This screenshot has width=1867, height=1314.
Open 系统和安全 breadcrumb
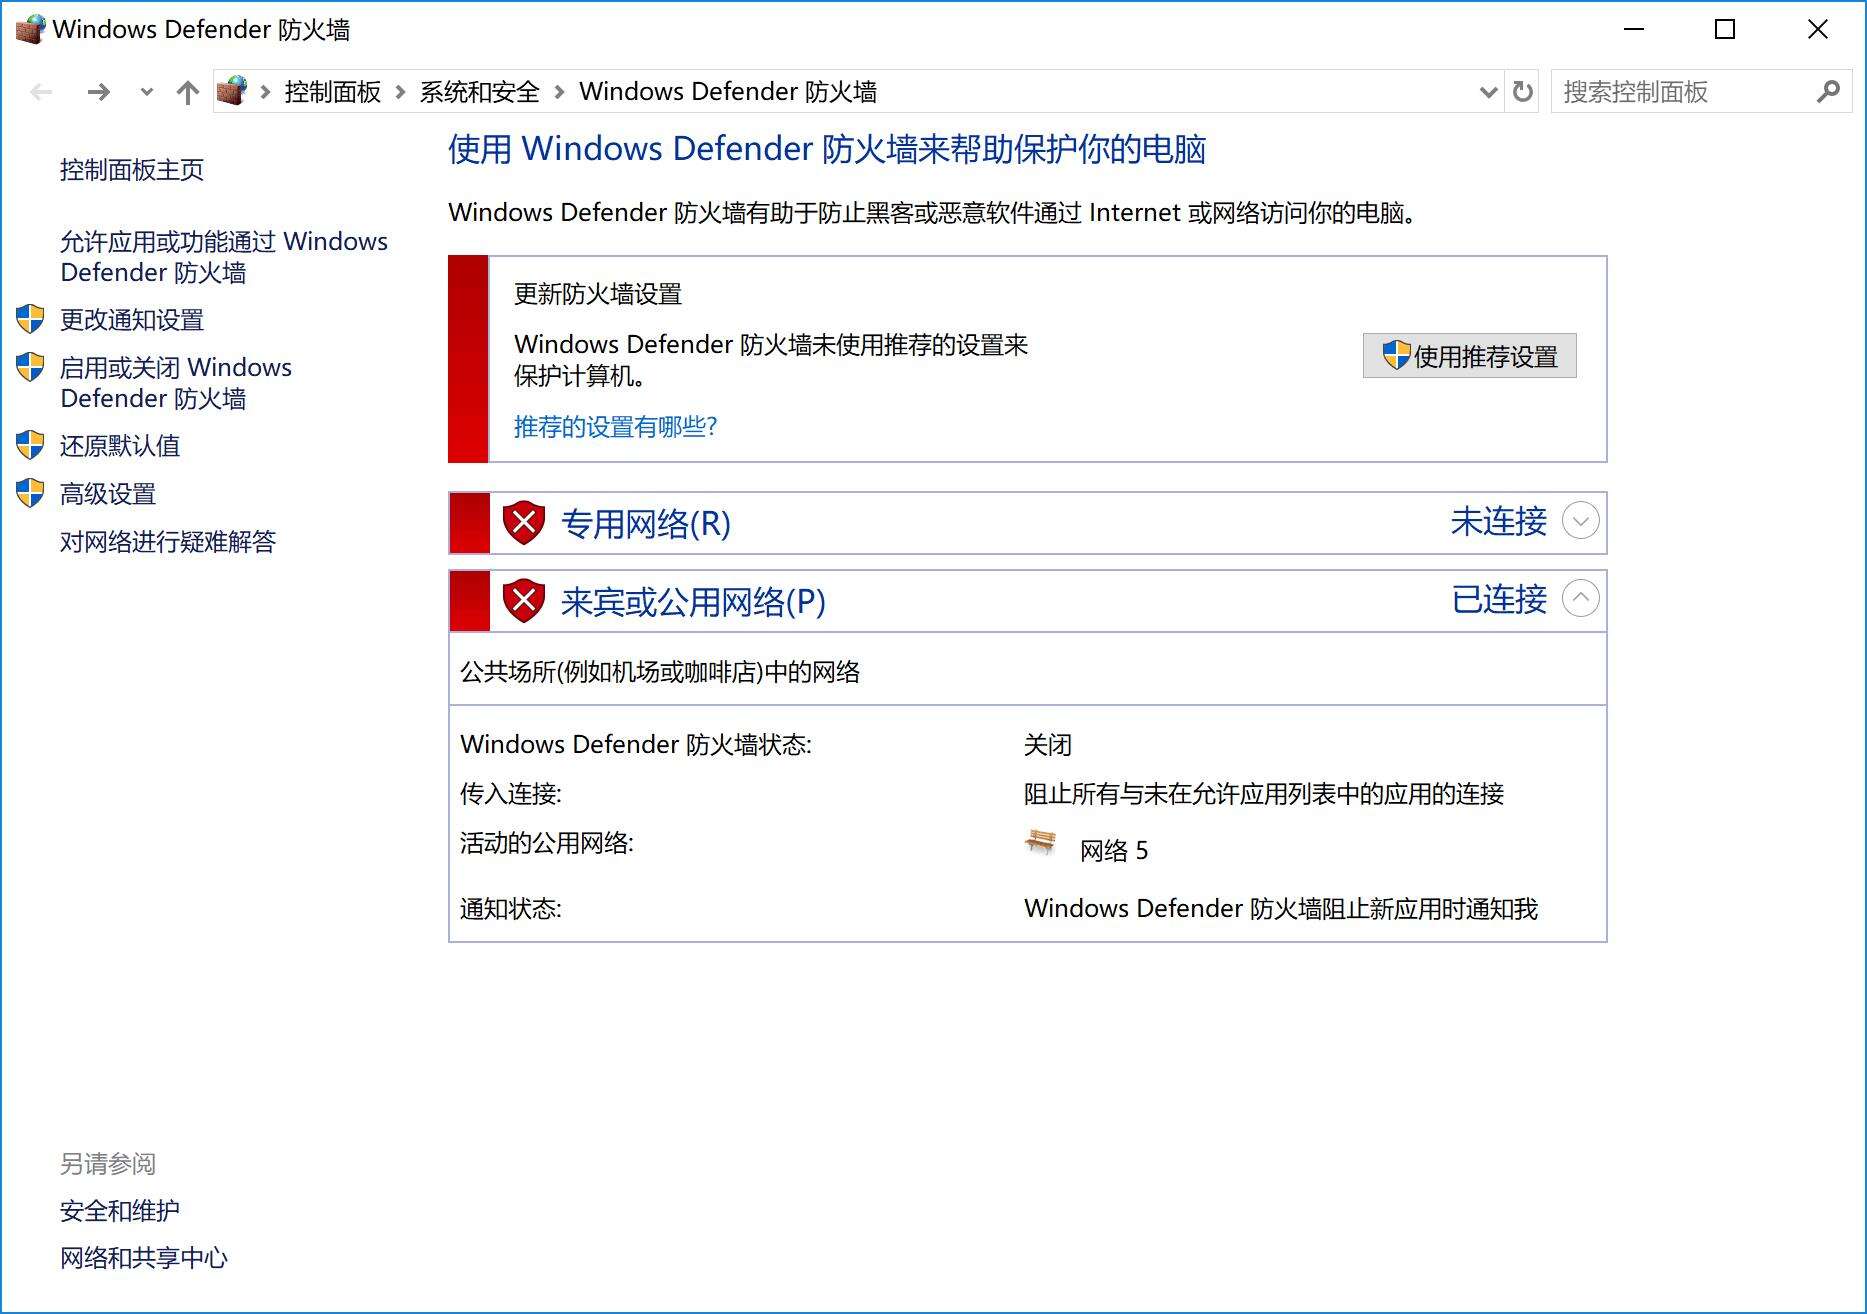pos(480,92)
